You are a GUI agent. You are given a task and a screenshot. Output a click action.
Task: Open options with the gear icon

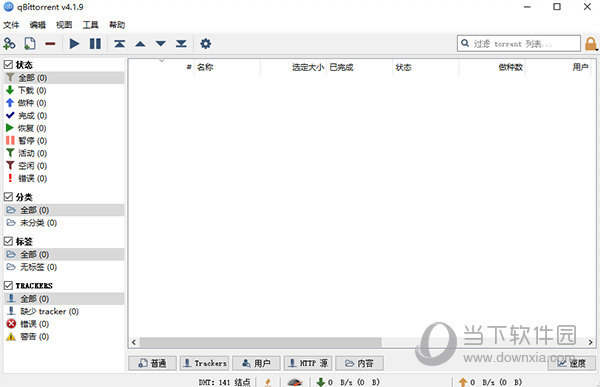[x=205, y=44]
